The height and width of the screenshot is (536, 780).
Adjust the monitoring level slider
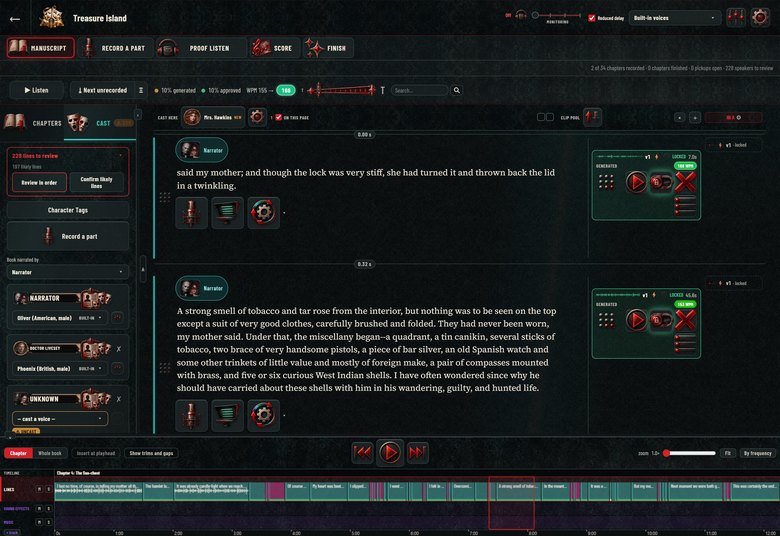click(x=556, y=15)
